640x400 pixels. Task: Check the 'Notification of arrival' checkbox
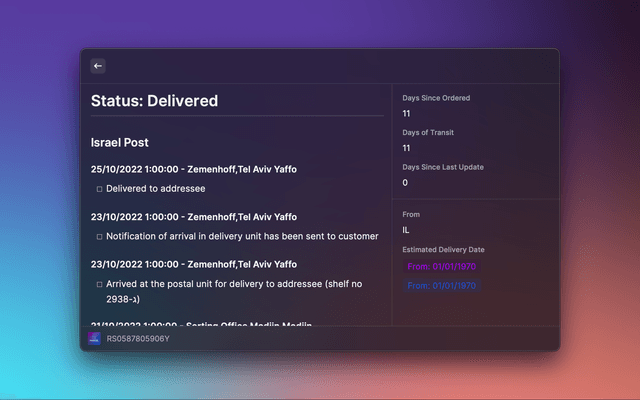click(99, 237)
